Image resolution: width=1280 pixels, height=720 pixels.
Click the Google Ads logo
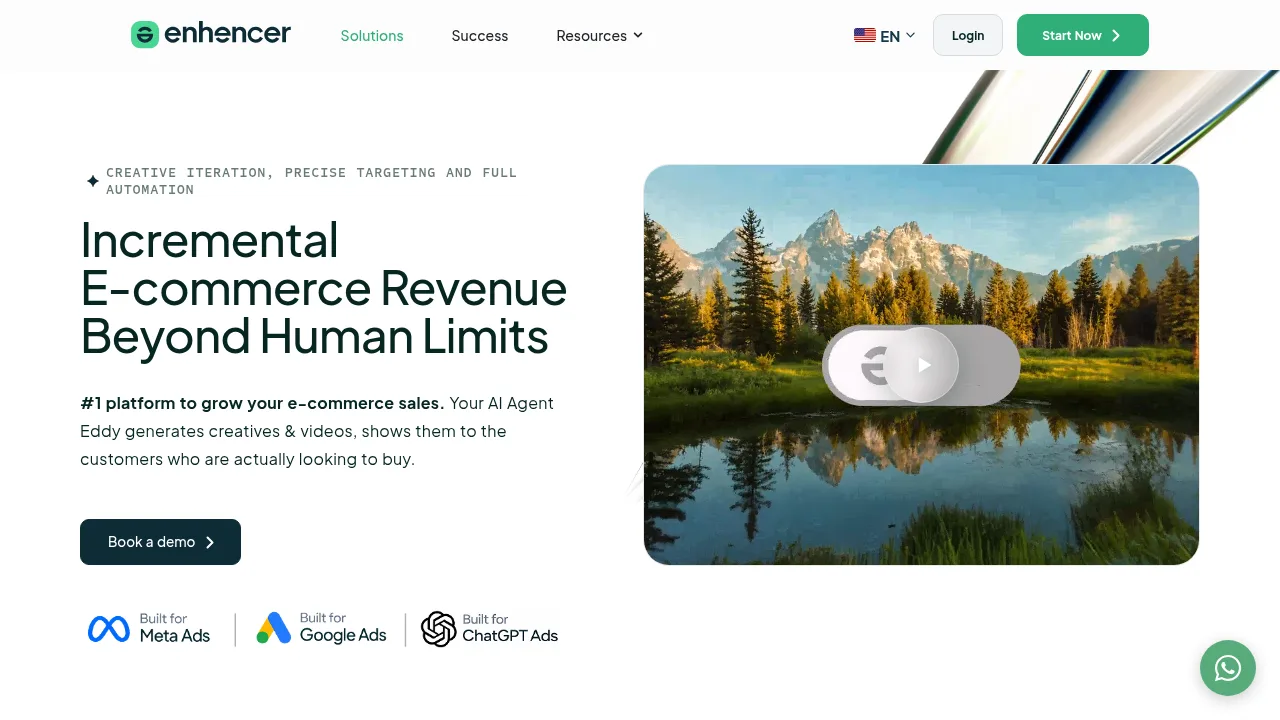click(x=321, y=628)
